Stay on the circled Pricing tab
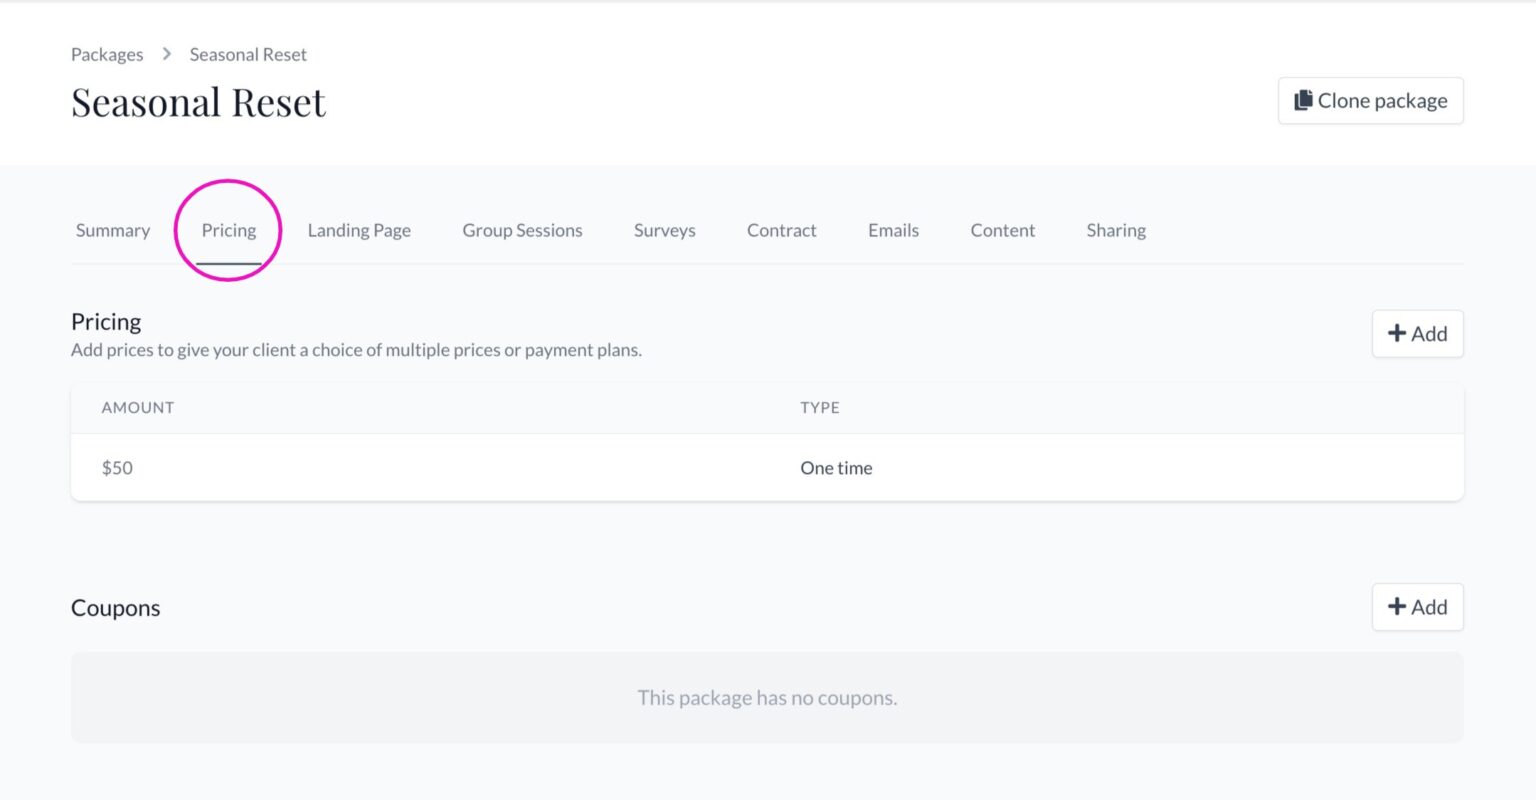The width and height of the screenshot is (1536, 800). 229,230
